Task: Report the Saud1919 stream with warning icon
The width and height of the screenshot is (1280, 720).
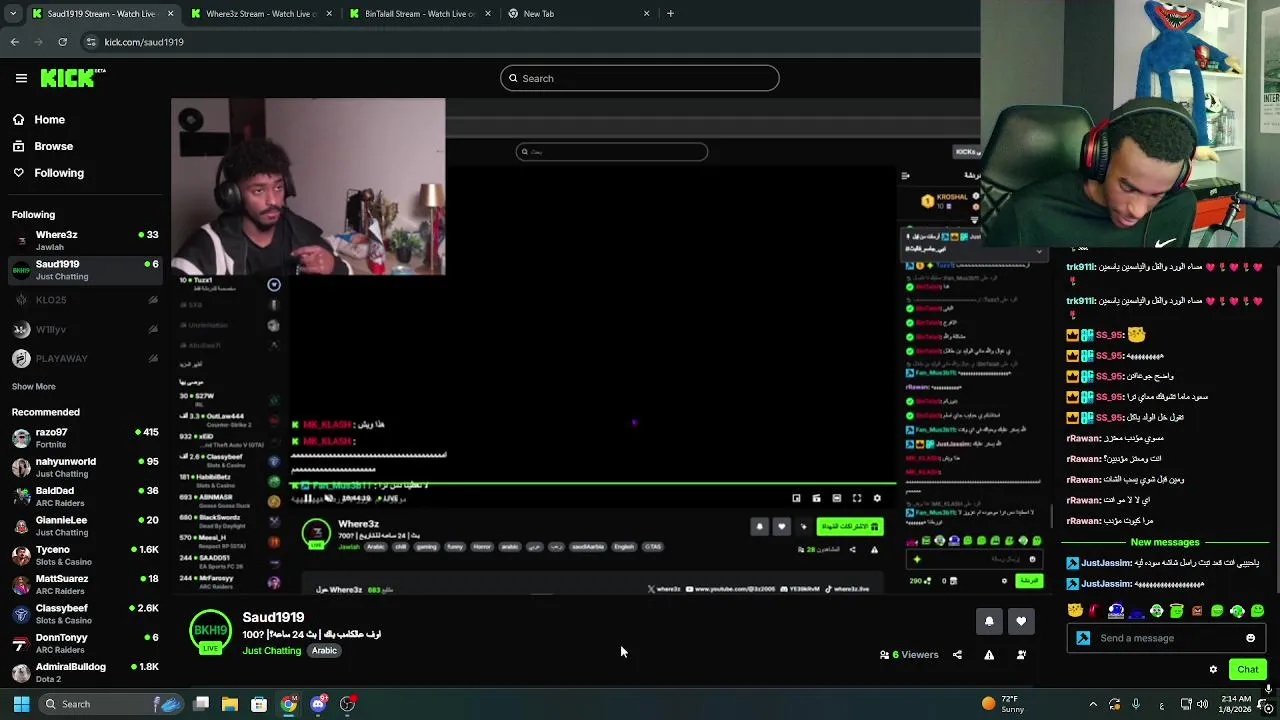Action: [989, 655]
